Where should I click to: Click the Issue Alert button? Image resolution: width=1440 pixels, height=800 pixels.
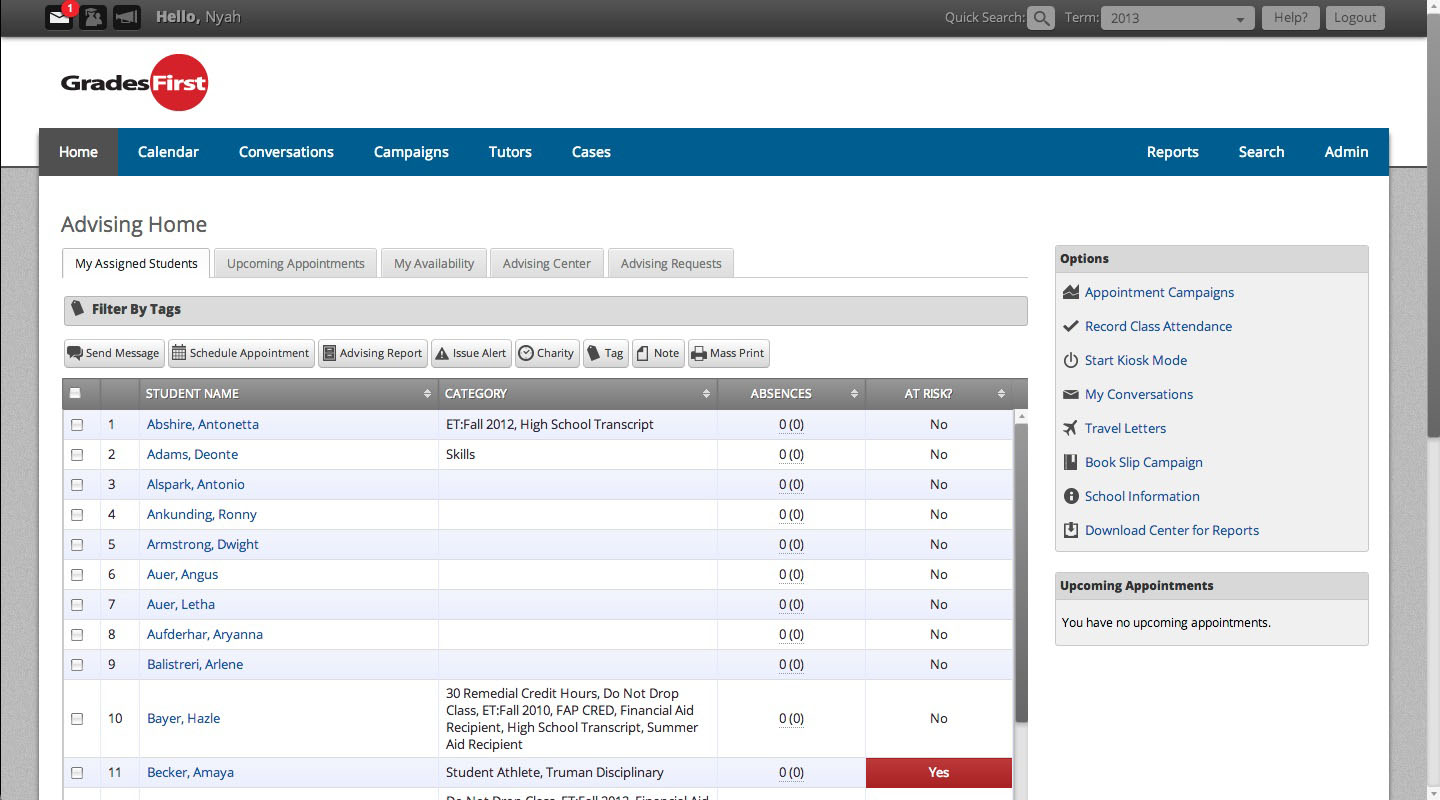pyautogui.click(x=471, y=353)
